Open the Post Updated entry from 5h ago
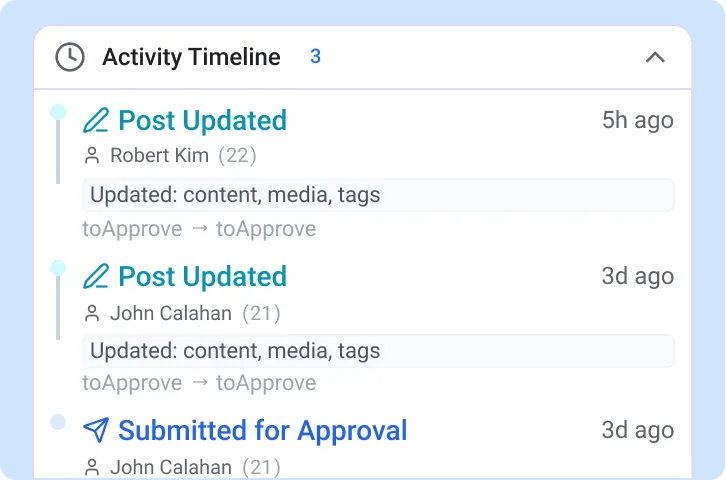 (x=202, y=121)
